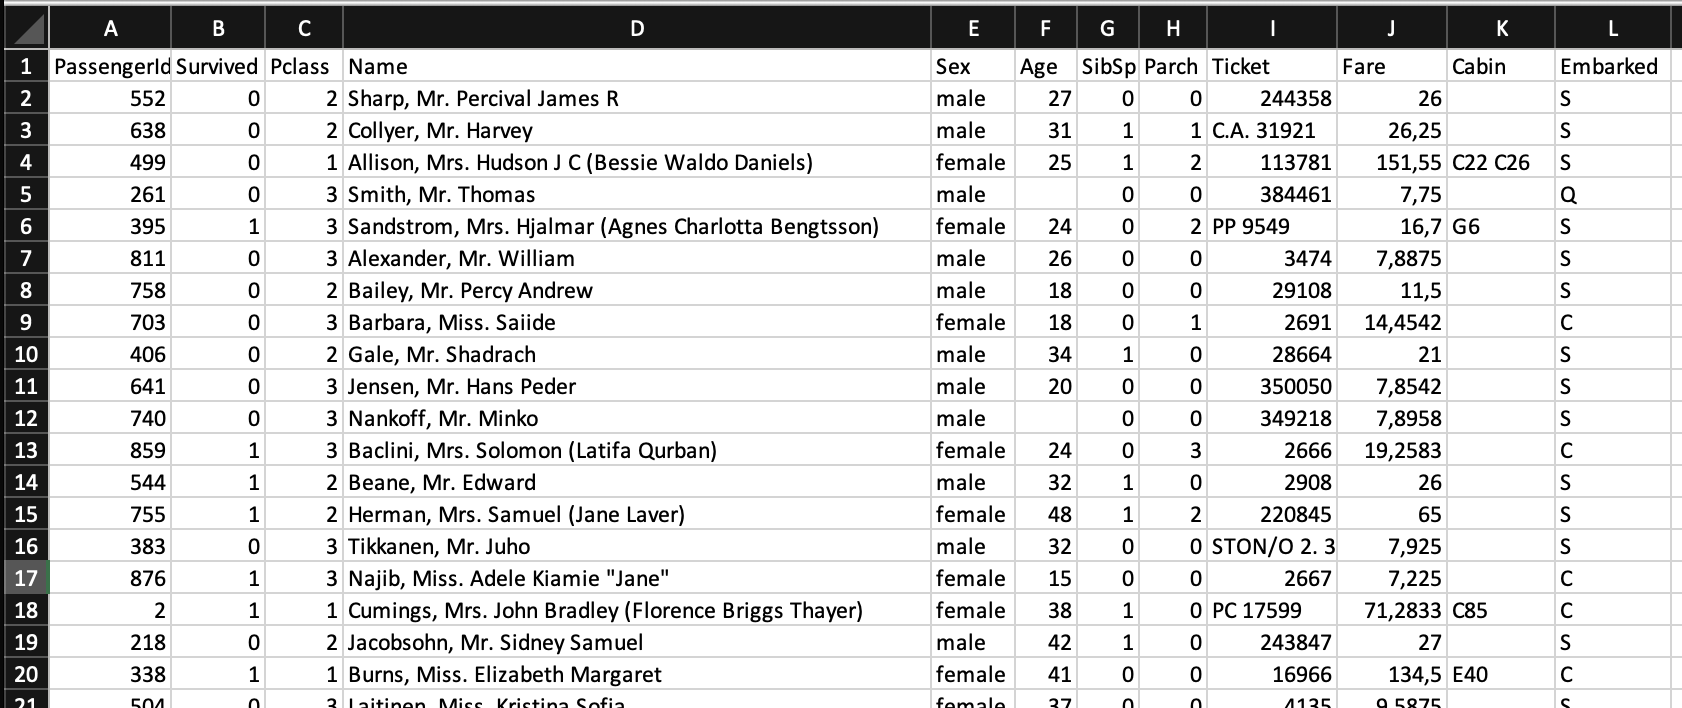Click the Embarked header cell
The width and height of the screenshot is (1682, 708).
(1612, 66)
